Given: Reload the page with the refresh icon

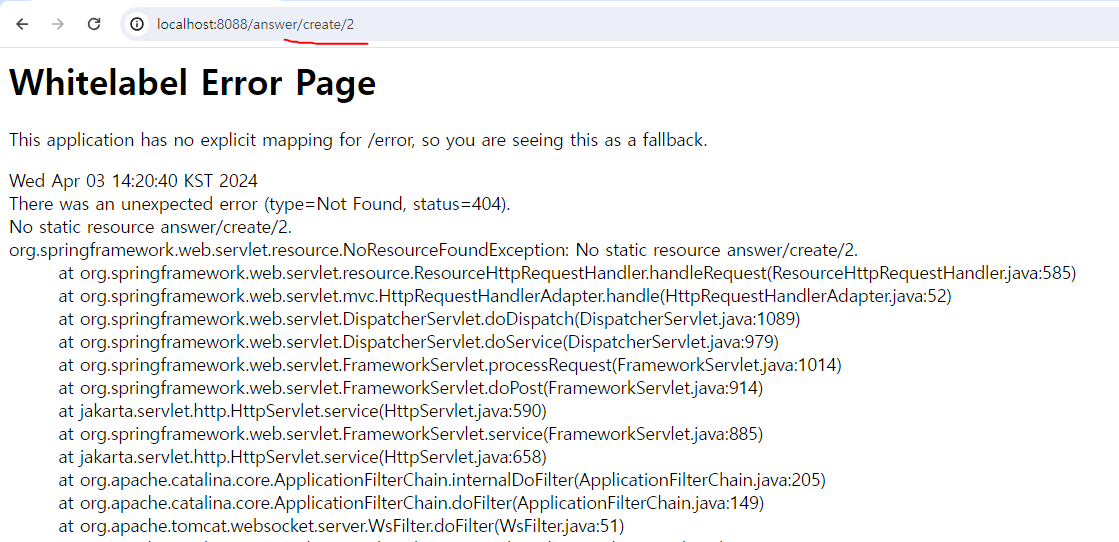Looking at the screenshot, I should [93, 24].
